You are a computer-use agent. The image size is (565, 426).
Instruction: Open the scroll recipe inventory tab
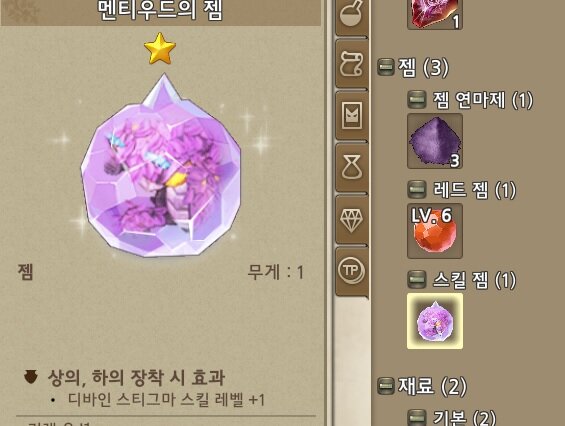352,64
